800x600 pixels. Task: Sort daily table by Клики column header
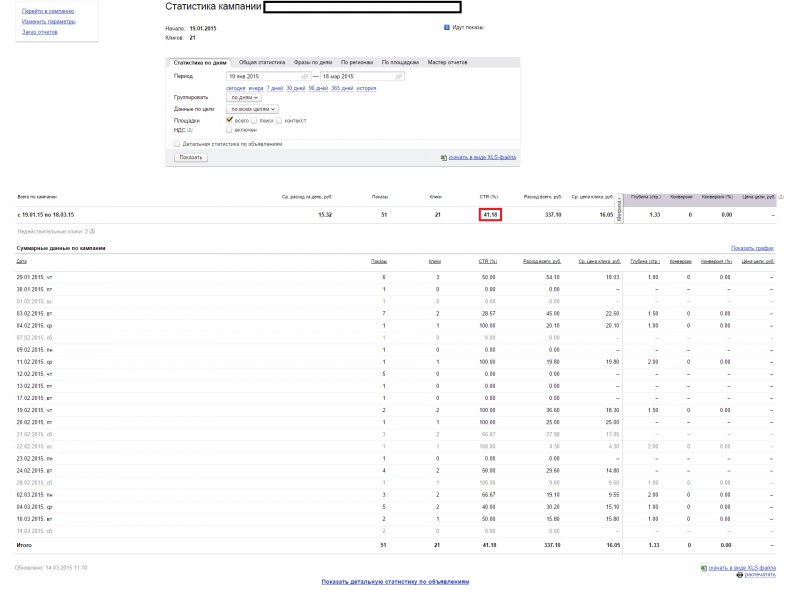point(435,262)
